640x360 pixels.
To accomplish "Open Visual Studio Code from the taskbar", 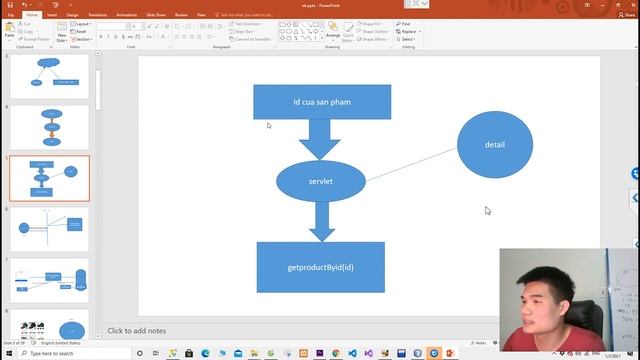I will point(352,353).
